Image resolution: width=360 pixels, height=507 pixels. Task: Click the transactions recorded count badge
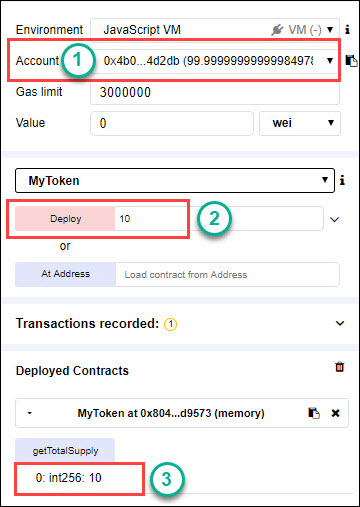point(171,324)
